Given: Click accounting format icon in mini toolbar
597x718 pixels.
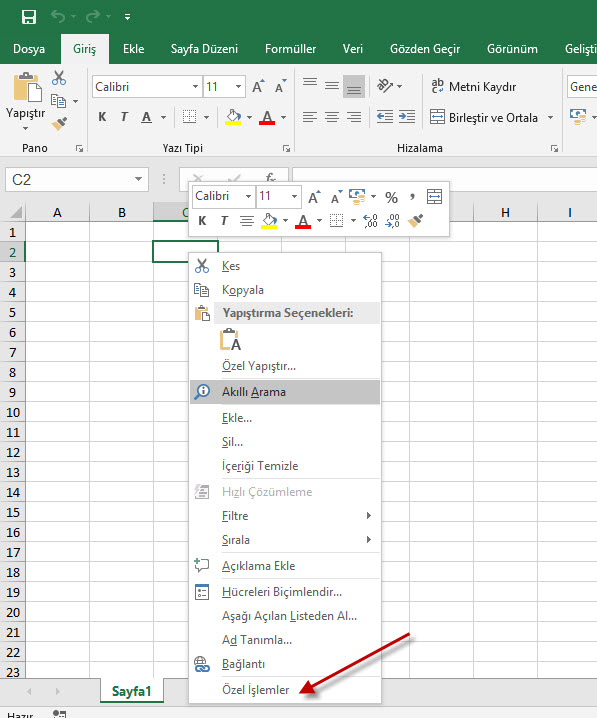Looking at the screenshot, I should pos(357,197).
